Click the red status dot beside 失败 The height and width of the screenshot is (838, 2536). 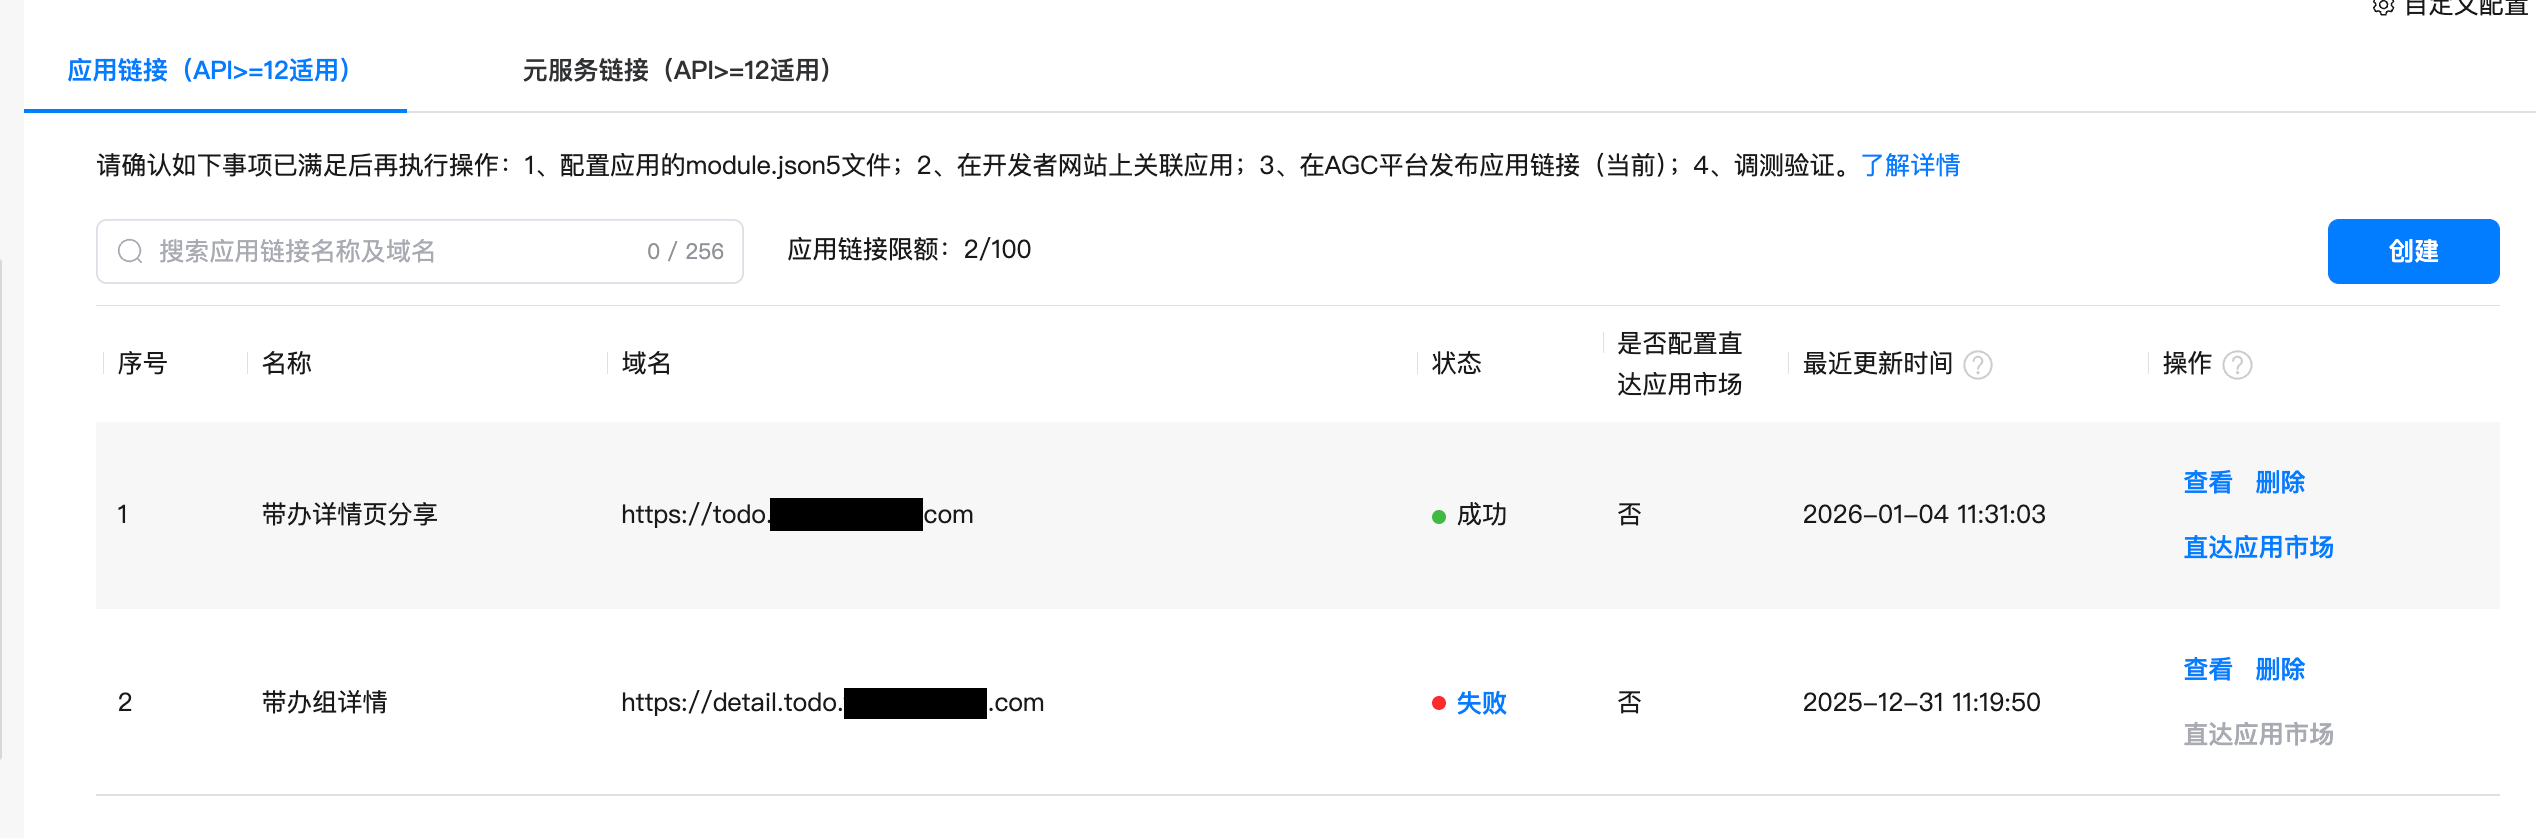1437,703
